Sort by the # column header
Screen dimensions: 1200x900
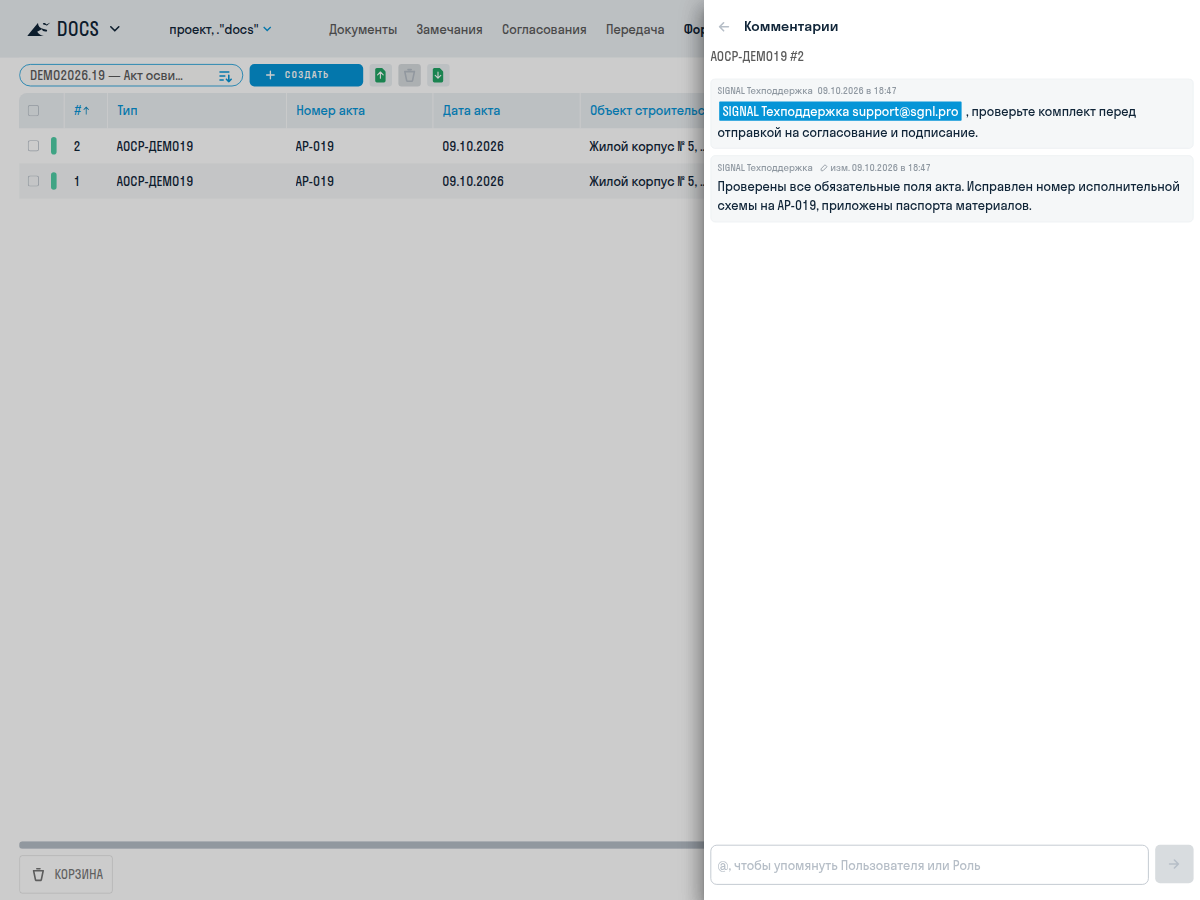click(82, 111)
